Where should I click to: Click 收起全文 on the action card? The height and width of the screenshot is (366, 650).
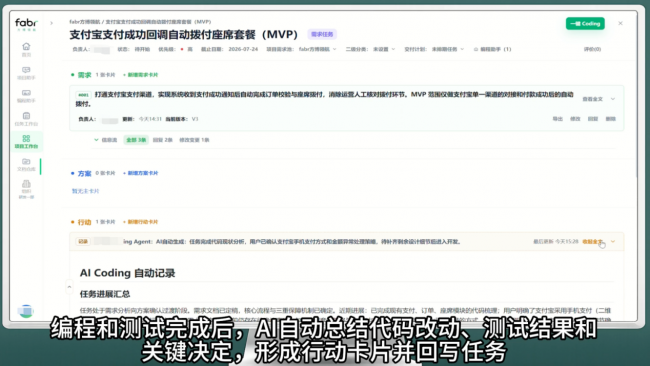point(592,241)
